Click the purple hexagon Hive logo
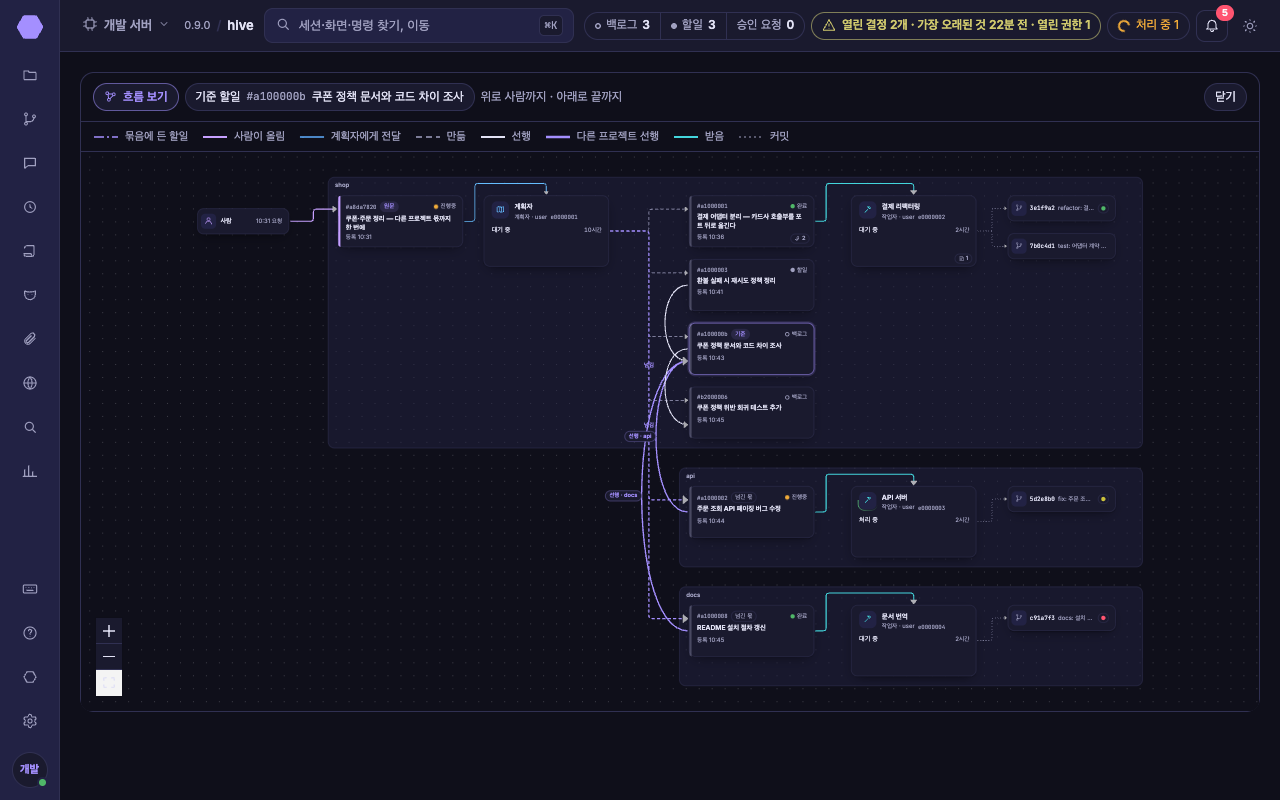Image resolution: width=1280 pixels, height=800 pixels. (x=30, y=27)
